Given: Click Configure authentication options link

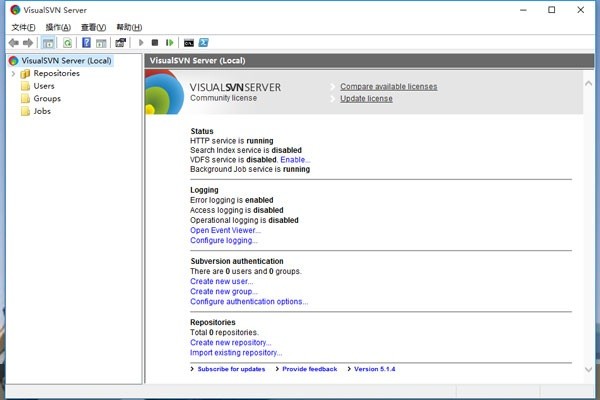Looking at the screenshot, I should tap(248, 301).
